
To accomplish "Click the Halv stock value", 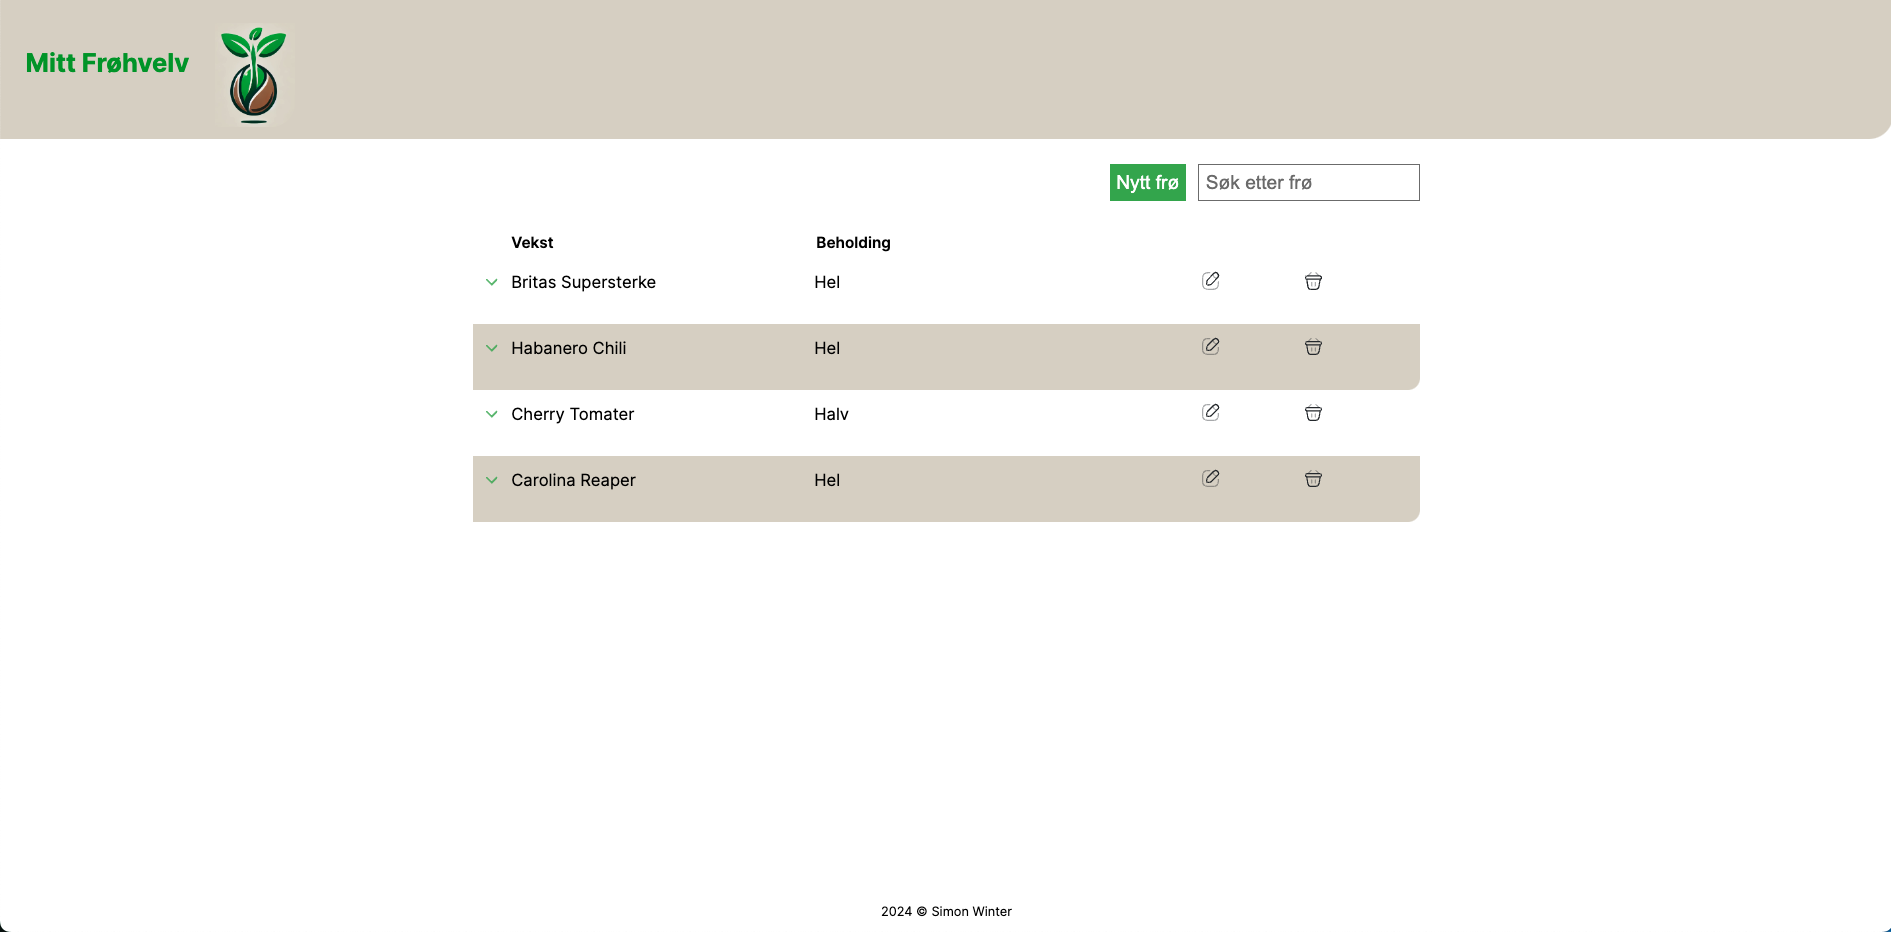I will click(x=831, y=415).
